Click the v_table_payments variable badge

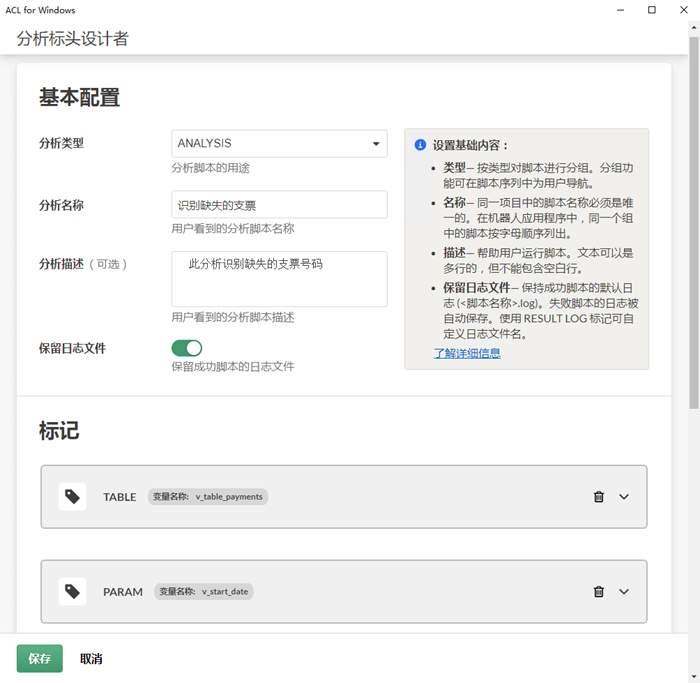pyautogui.click(x=208, y=497)
